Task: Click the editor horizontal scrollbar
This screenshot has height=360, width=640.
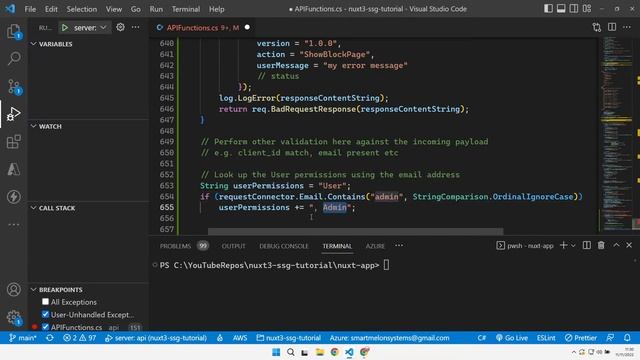Action: point(356,231)
